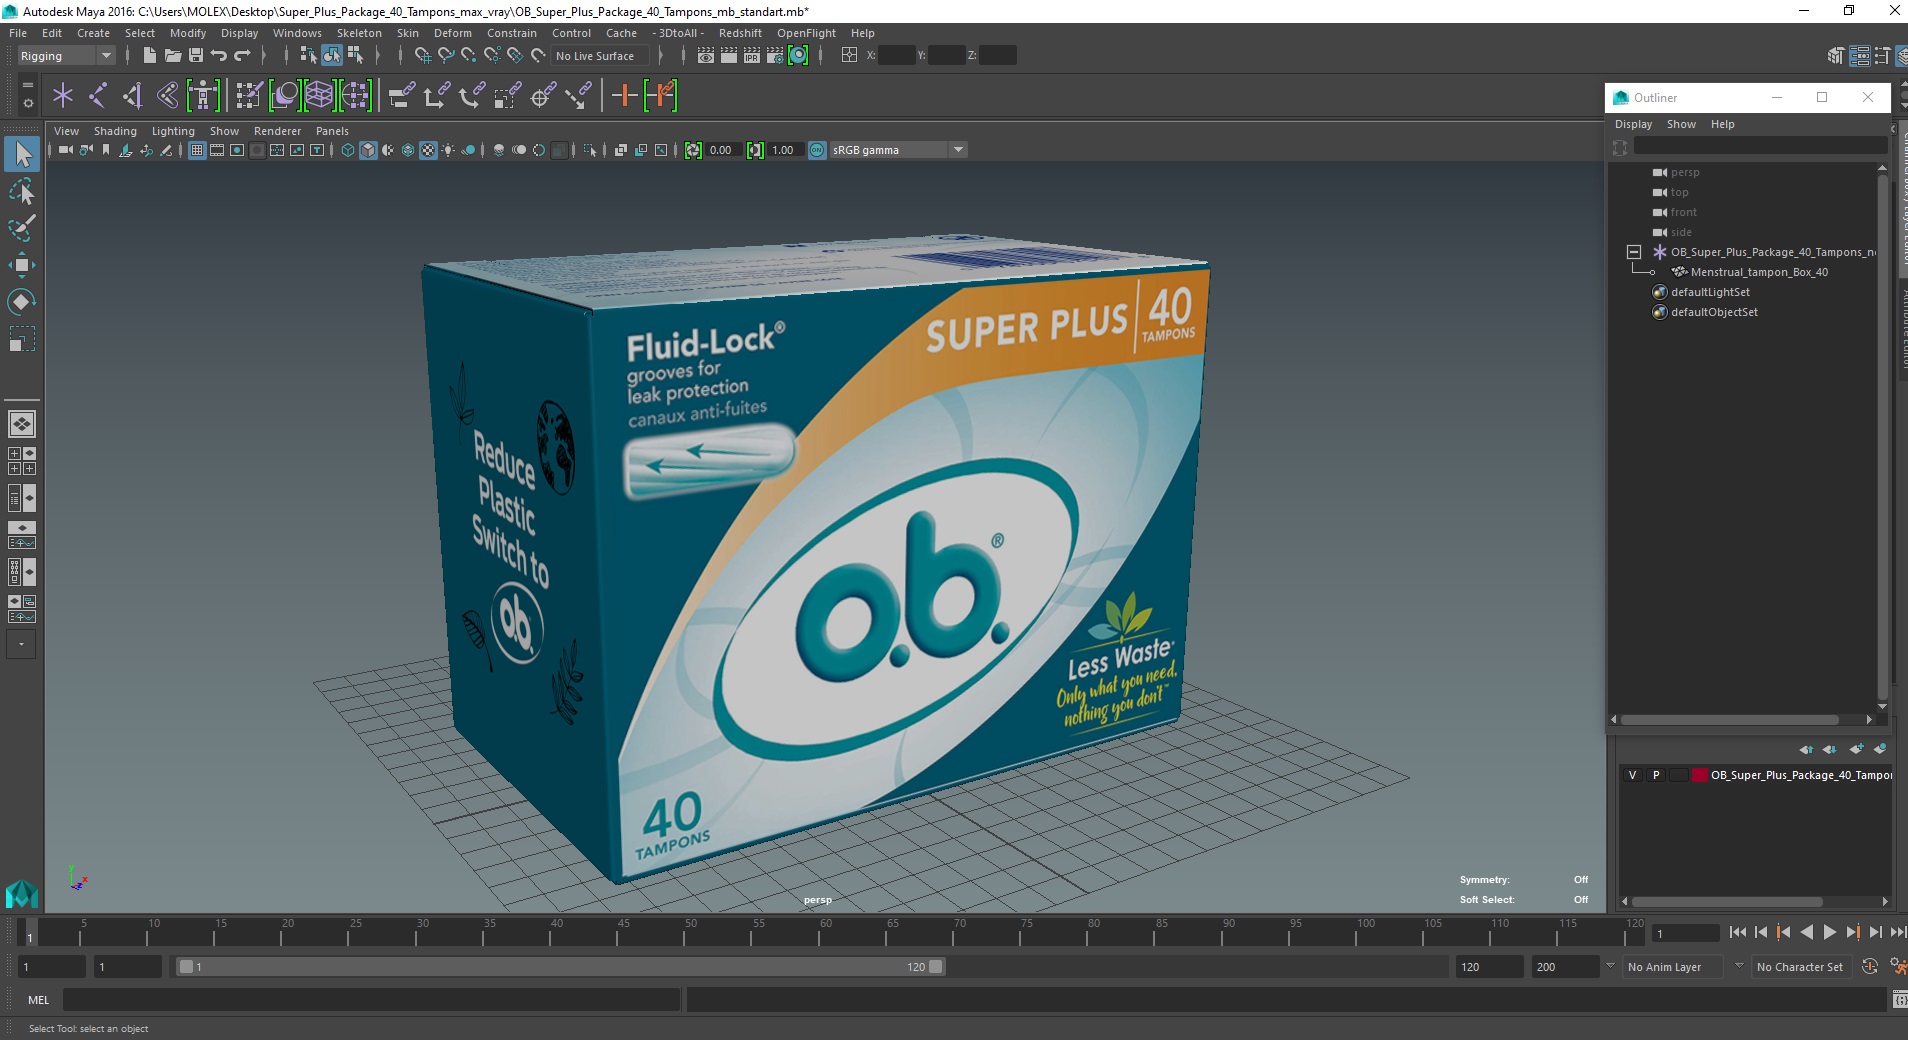Toggle textured display checker icon in the viewport
This screenshot has width=1908, height=1040.
point(428,150)
